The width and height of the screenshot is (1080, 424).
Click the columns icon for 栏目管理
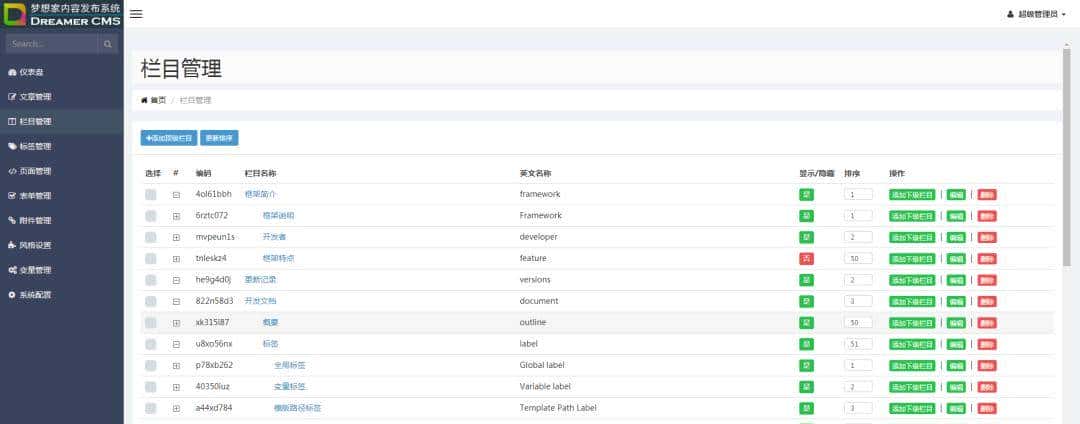pyautogui.click(x=12, y=122)
